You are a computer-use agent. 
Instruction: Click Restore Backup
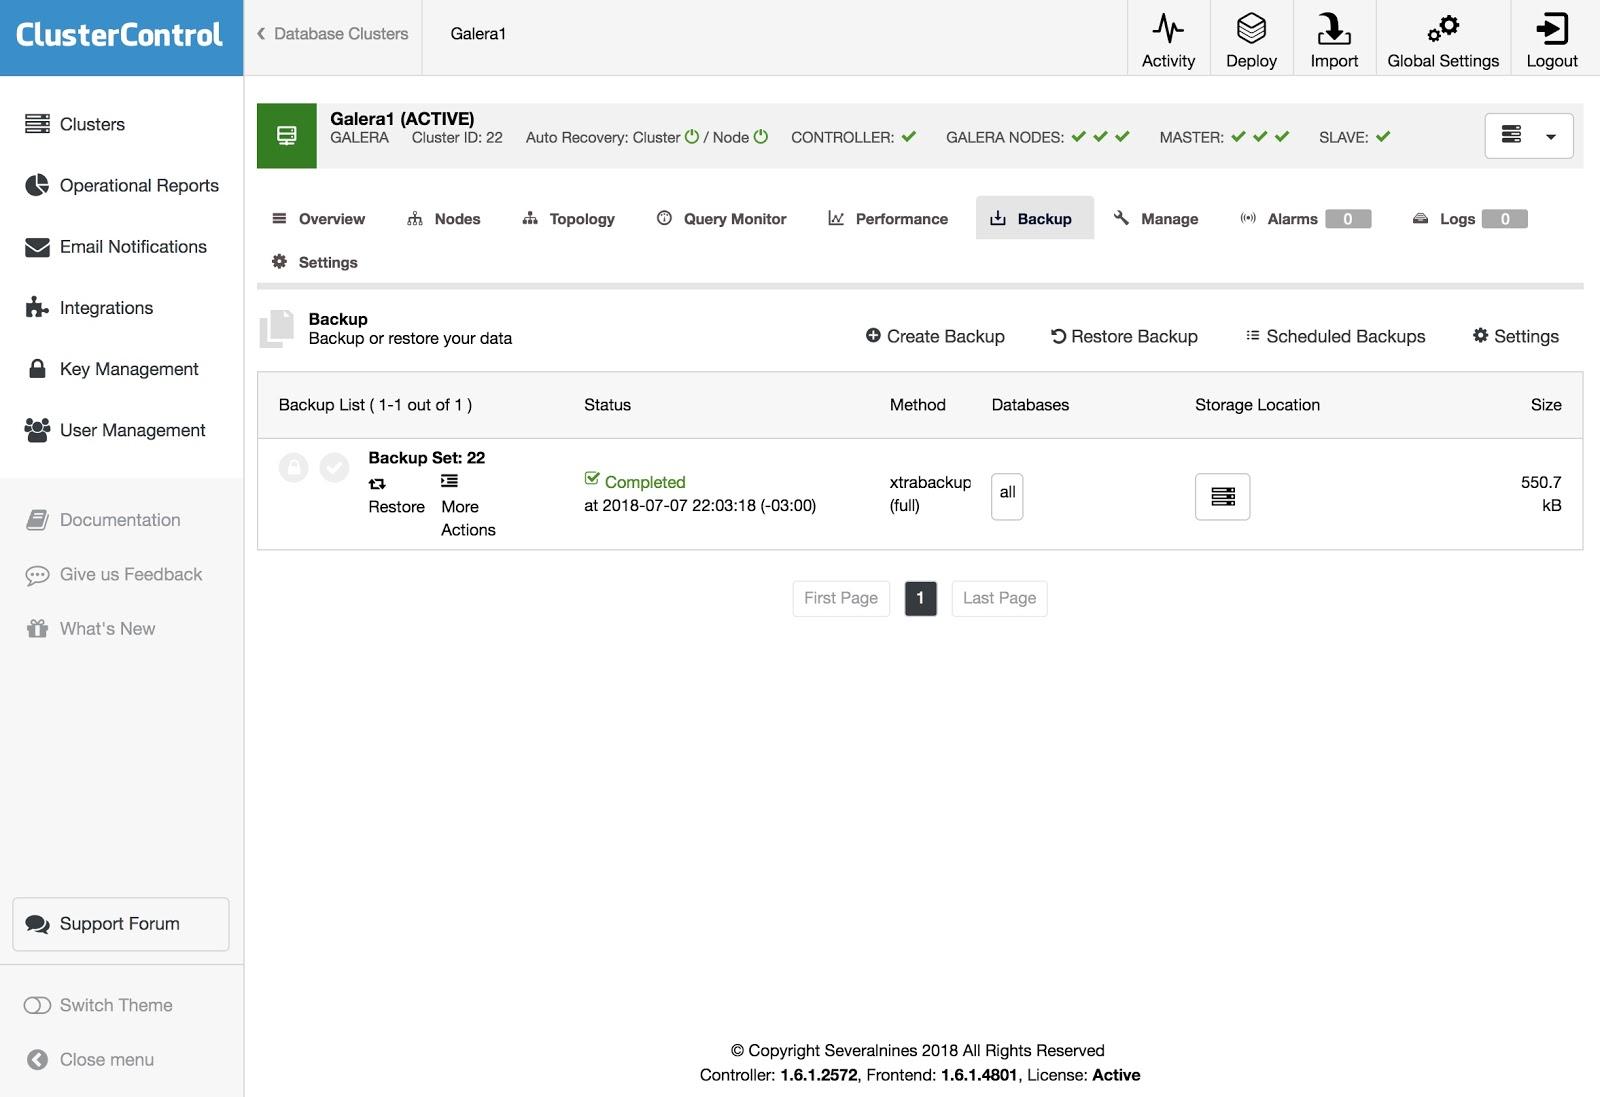[1124, 337]
